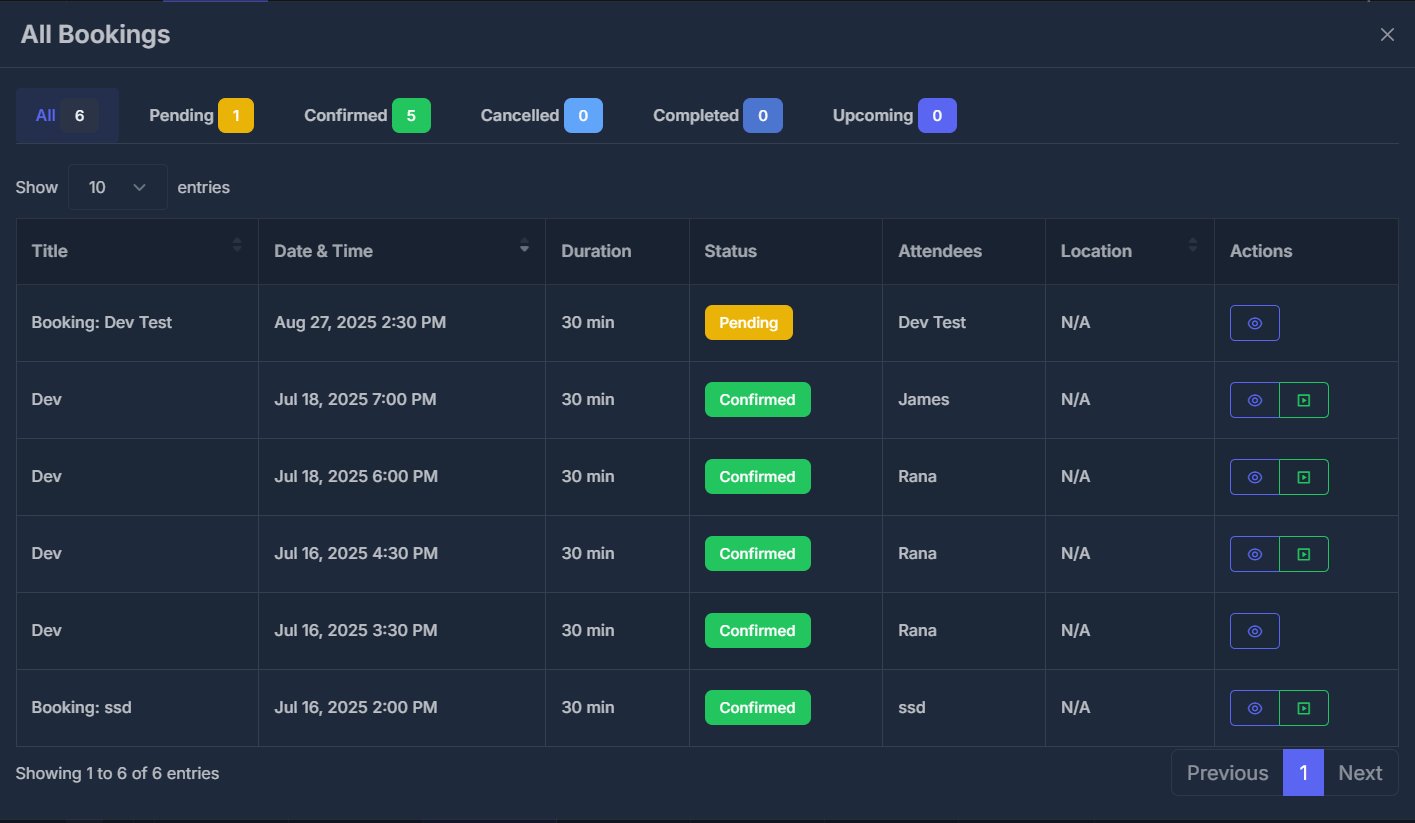Viewport: 1415px width, 823px height.
Task: Click Pending count badge '1'
Action: pyautogui.click(x=236, y=116)
